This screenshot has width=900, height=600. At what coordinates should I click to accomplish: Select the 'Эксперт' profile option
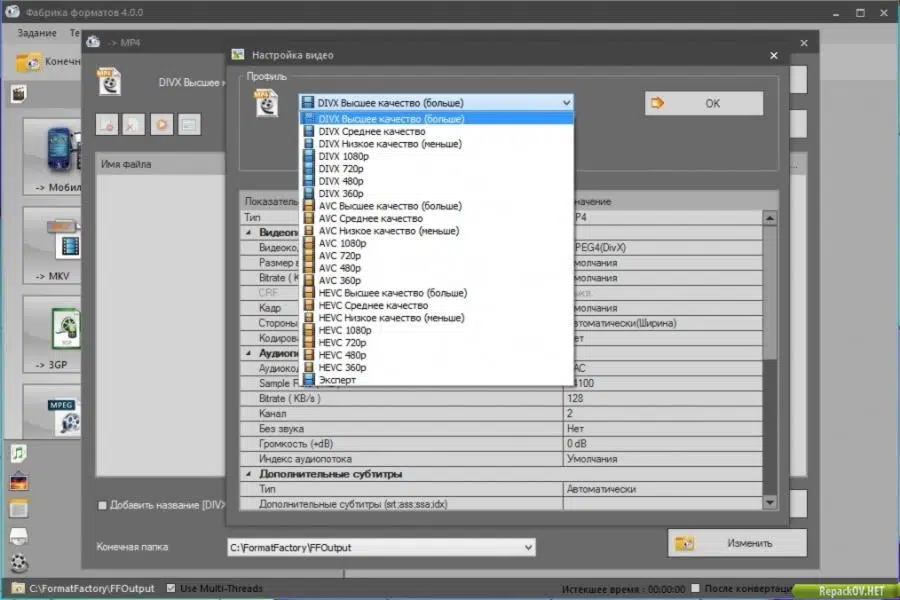pyautogui.click(x=337, y=380)
